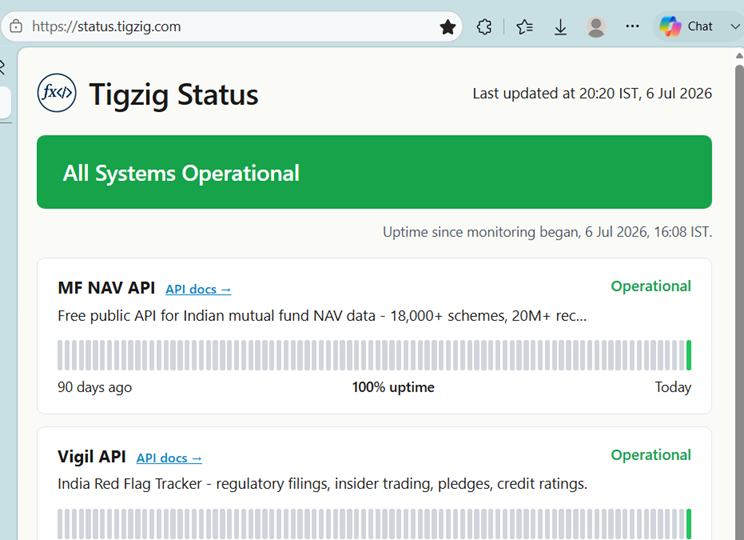Click the Today label under MF NAV bars
This screenshot has width=744, height=540.
tap(673, 387)
